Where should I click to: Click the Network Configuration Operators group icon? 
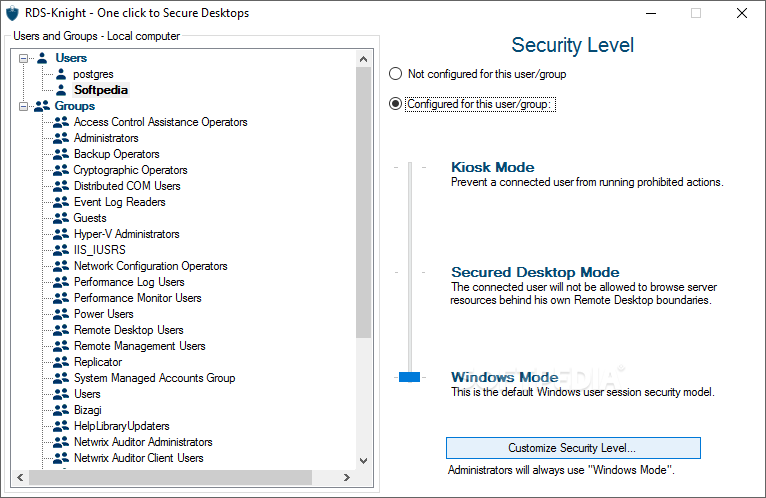tap(61, 266)
